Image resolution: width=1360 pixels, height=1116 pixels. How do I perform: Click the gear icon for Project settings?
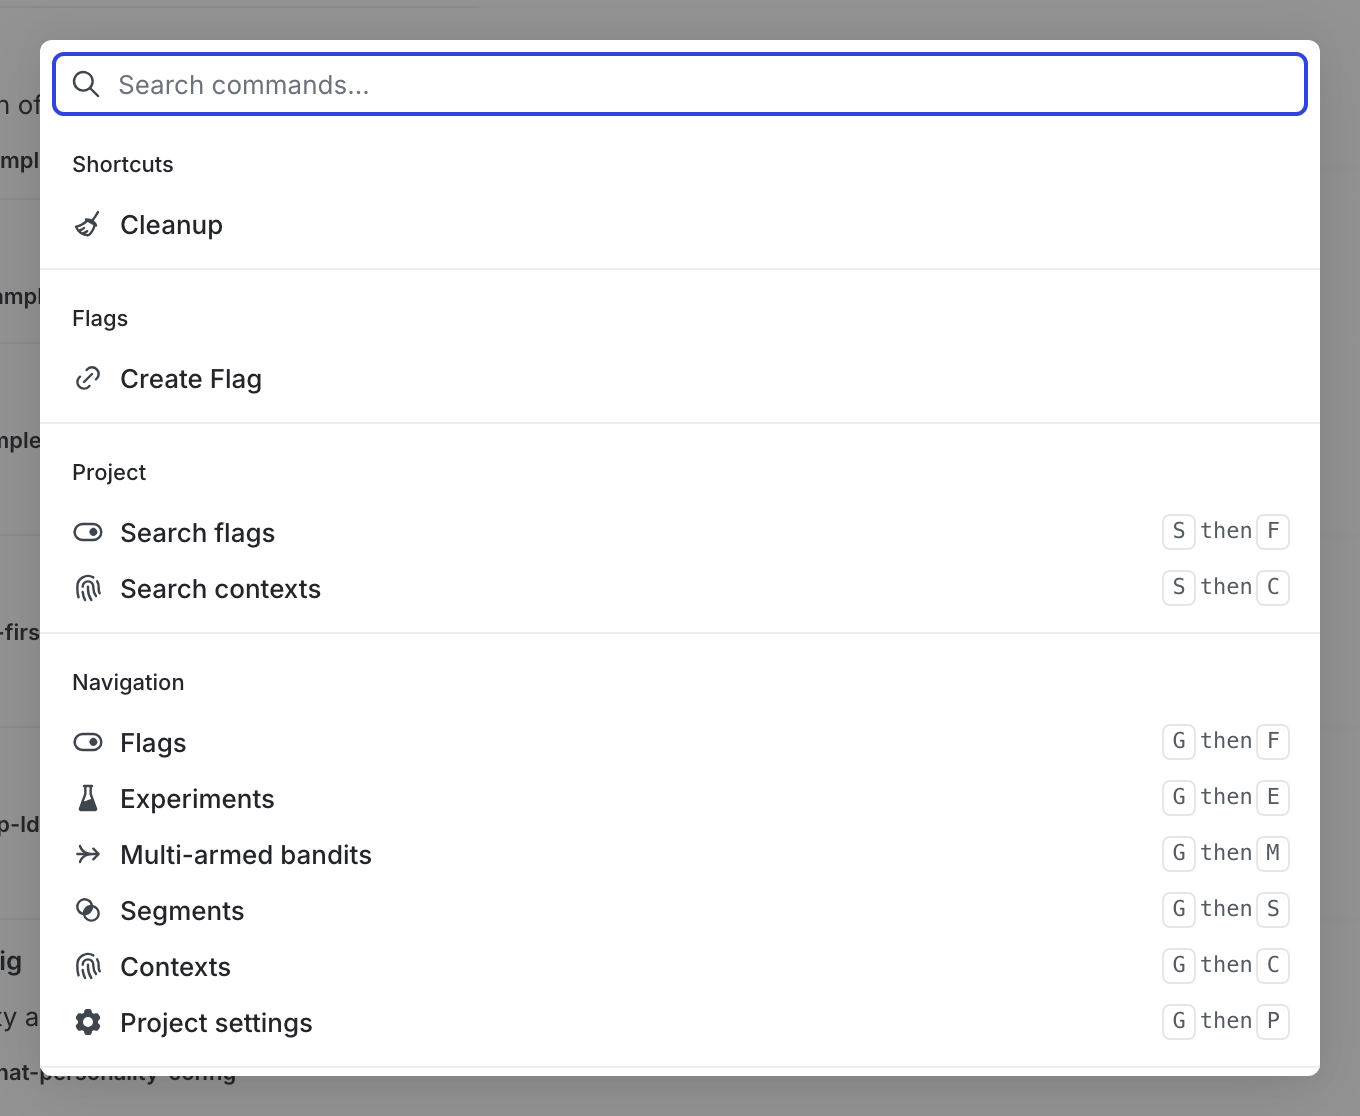point(88,1023)
